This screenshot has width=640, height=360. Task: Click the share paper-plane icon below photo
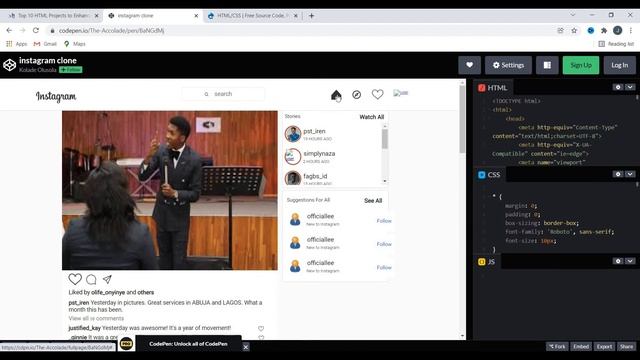(107, 279)
